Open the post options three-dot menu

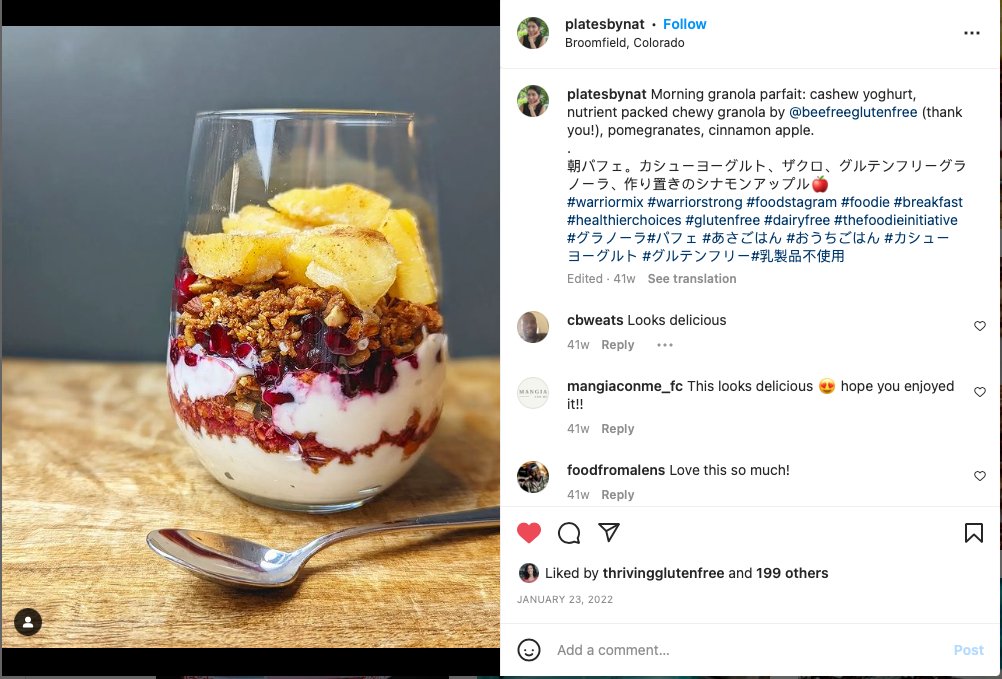[x=971, y=33]
